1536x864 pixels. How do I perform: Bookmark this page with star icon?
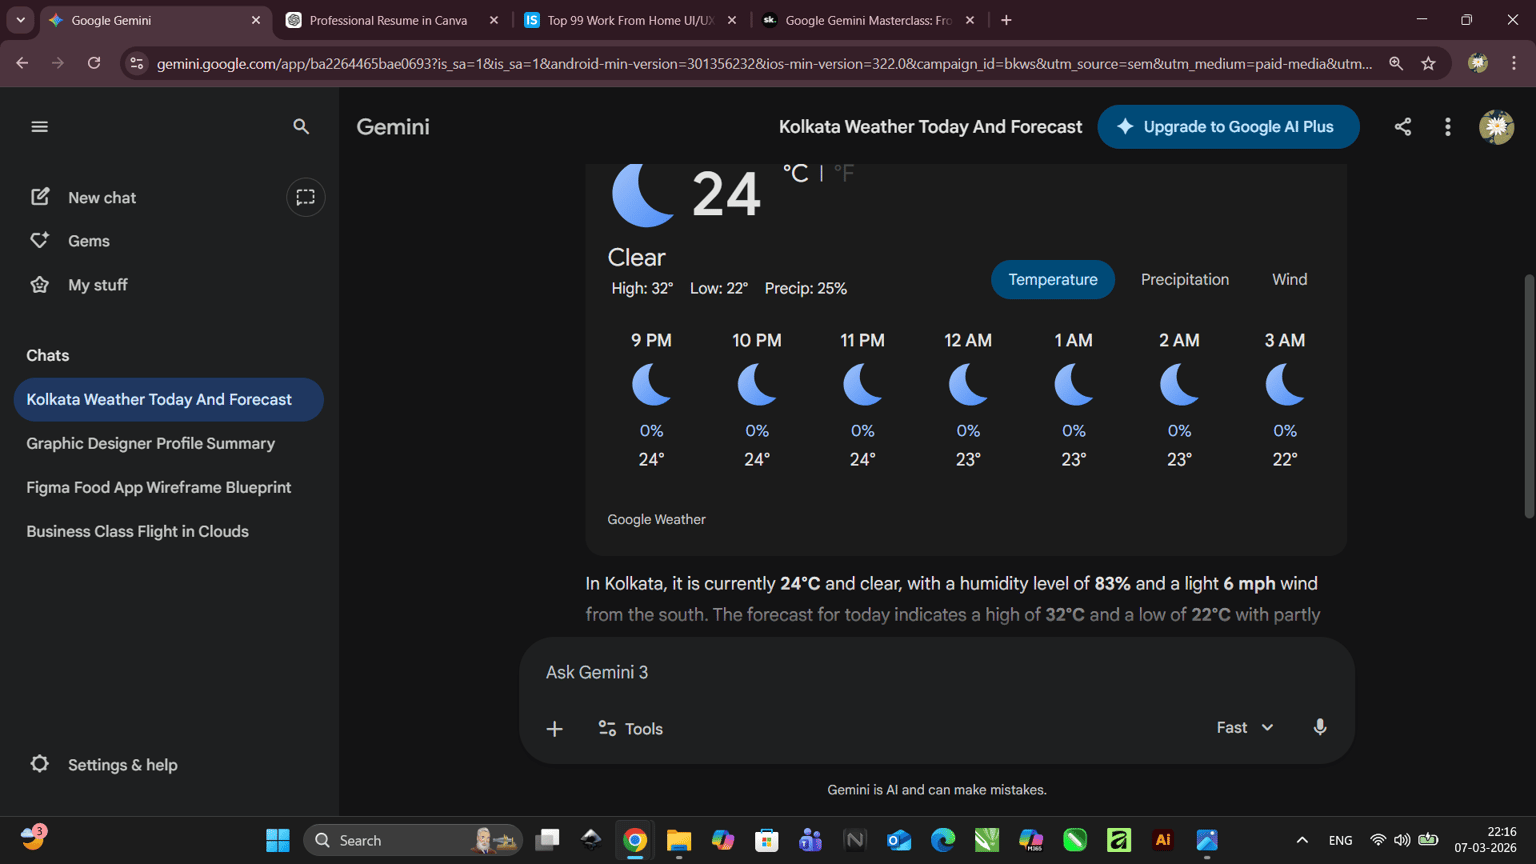(x=1428, y=63)
